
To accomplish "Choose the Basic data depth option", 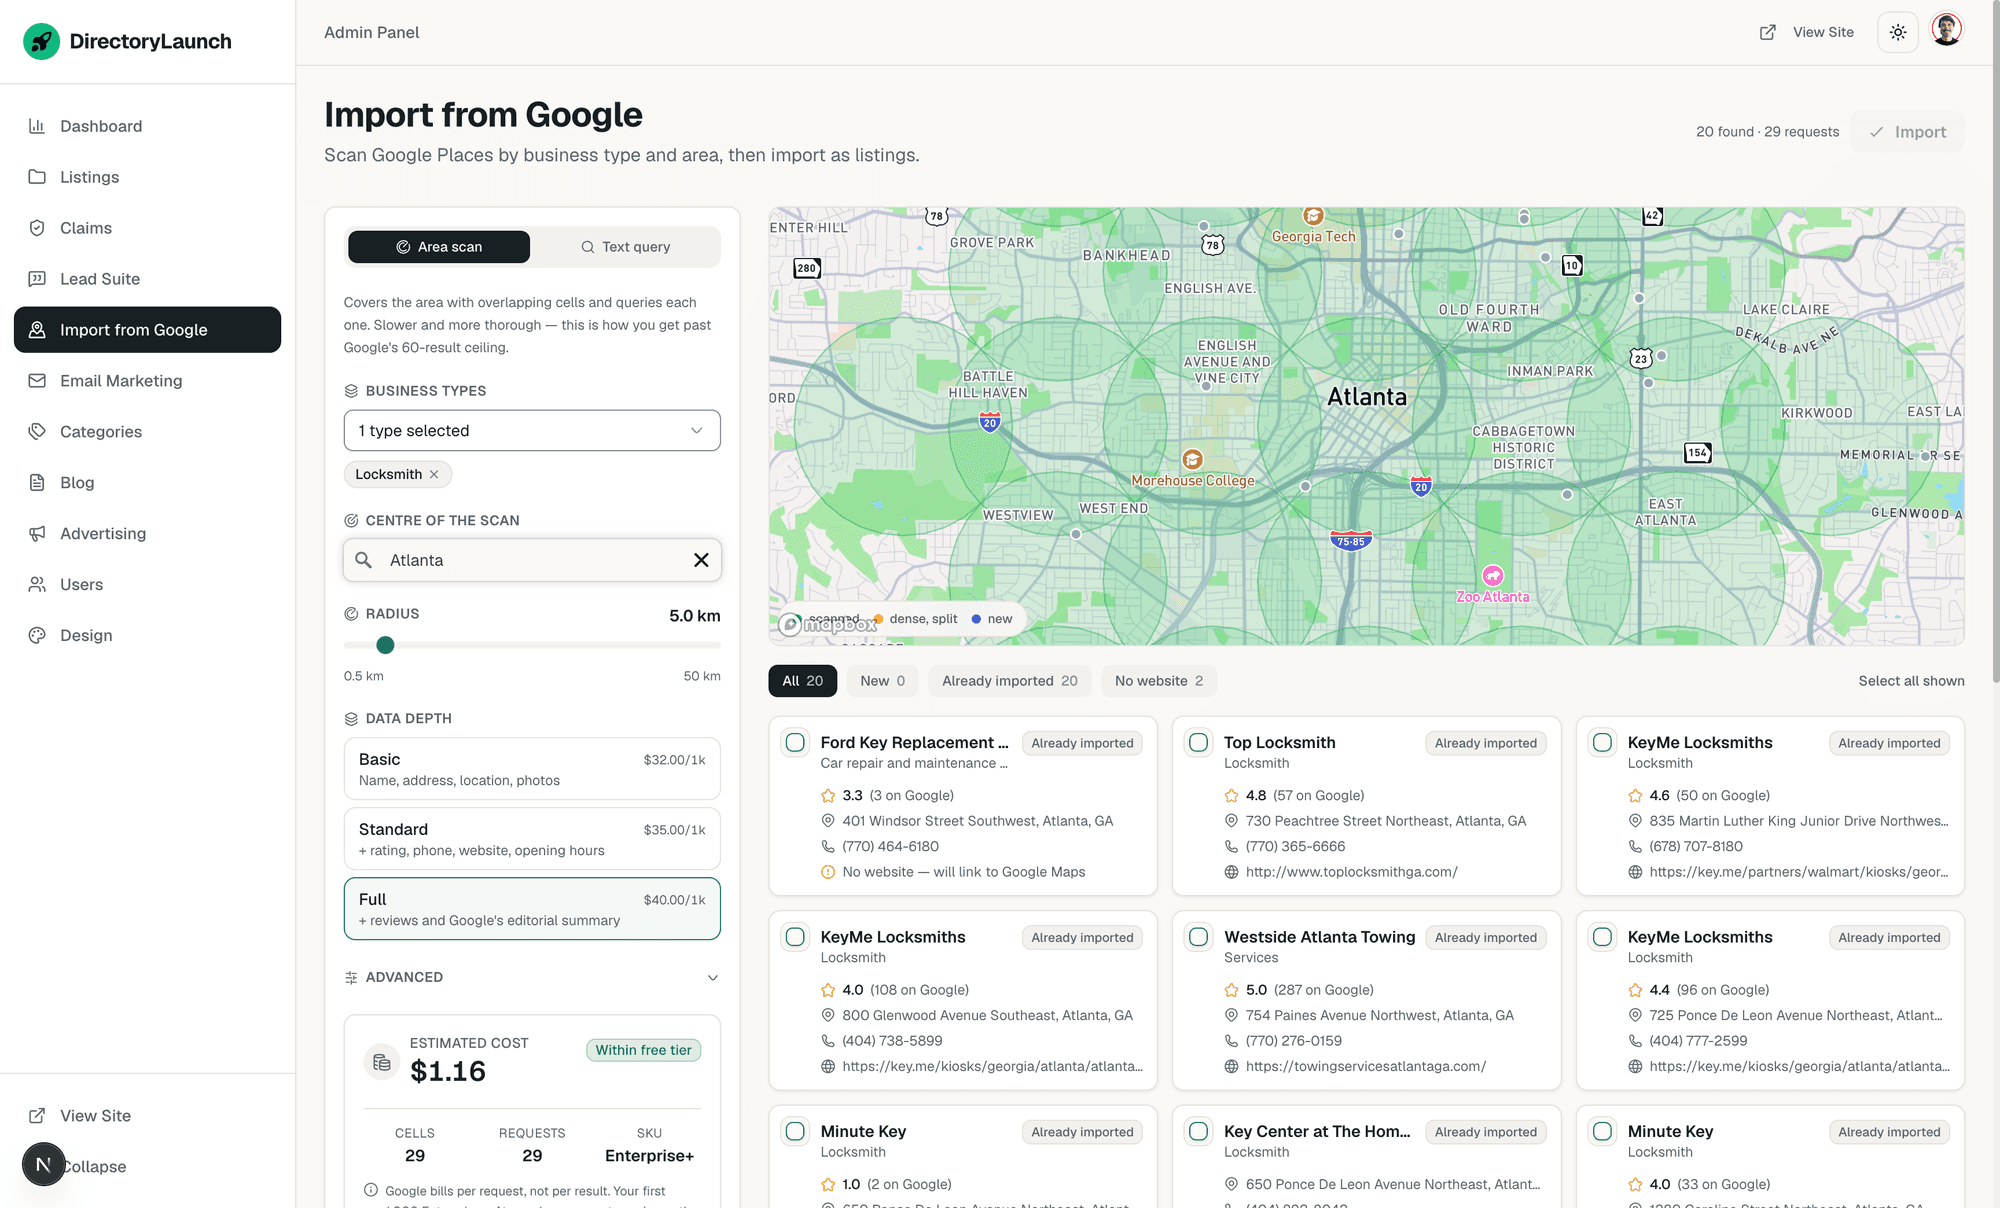I will (532, 769).
